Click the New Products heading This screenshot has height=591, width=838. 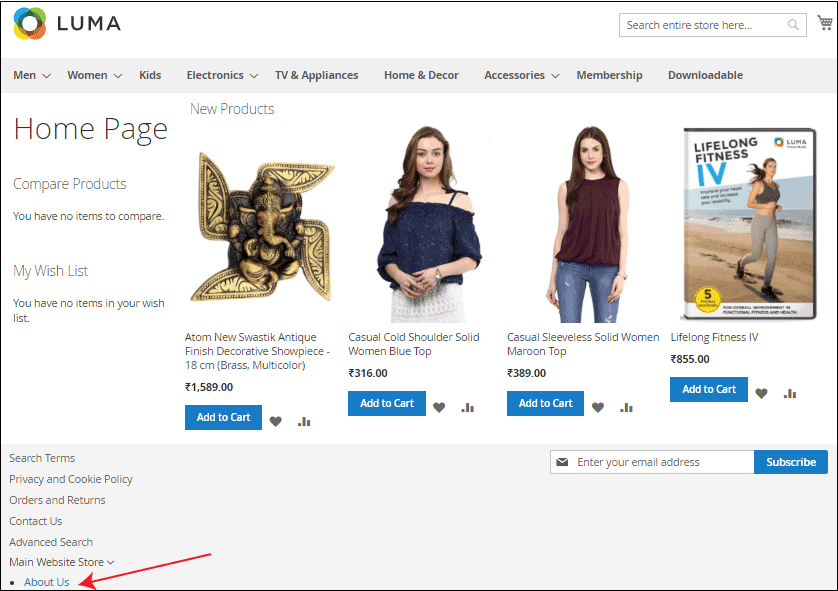pos(232,109)
